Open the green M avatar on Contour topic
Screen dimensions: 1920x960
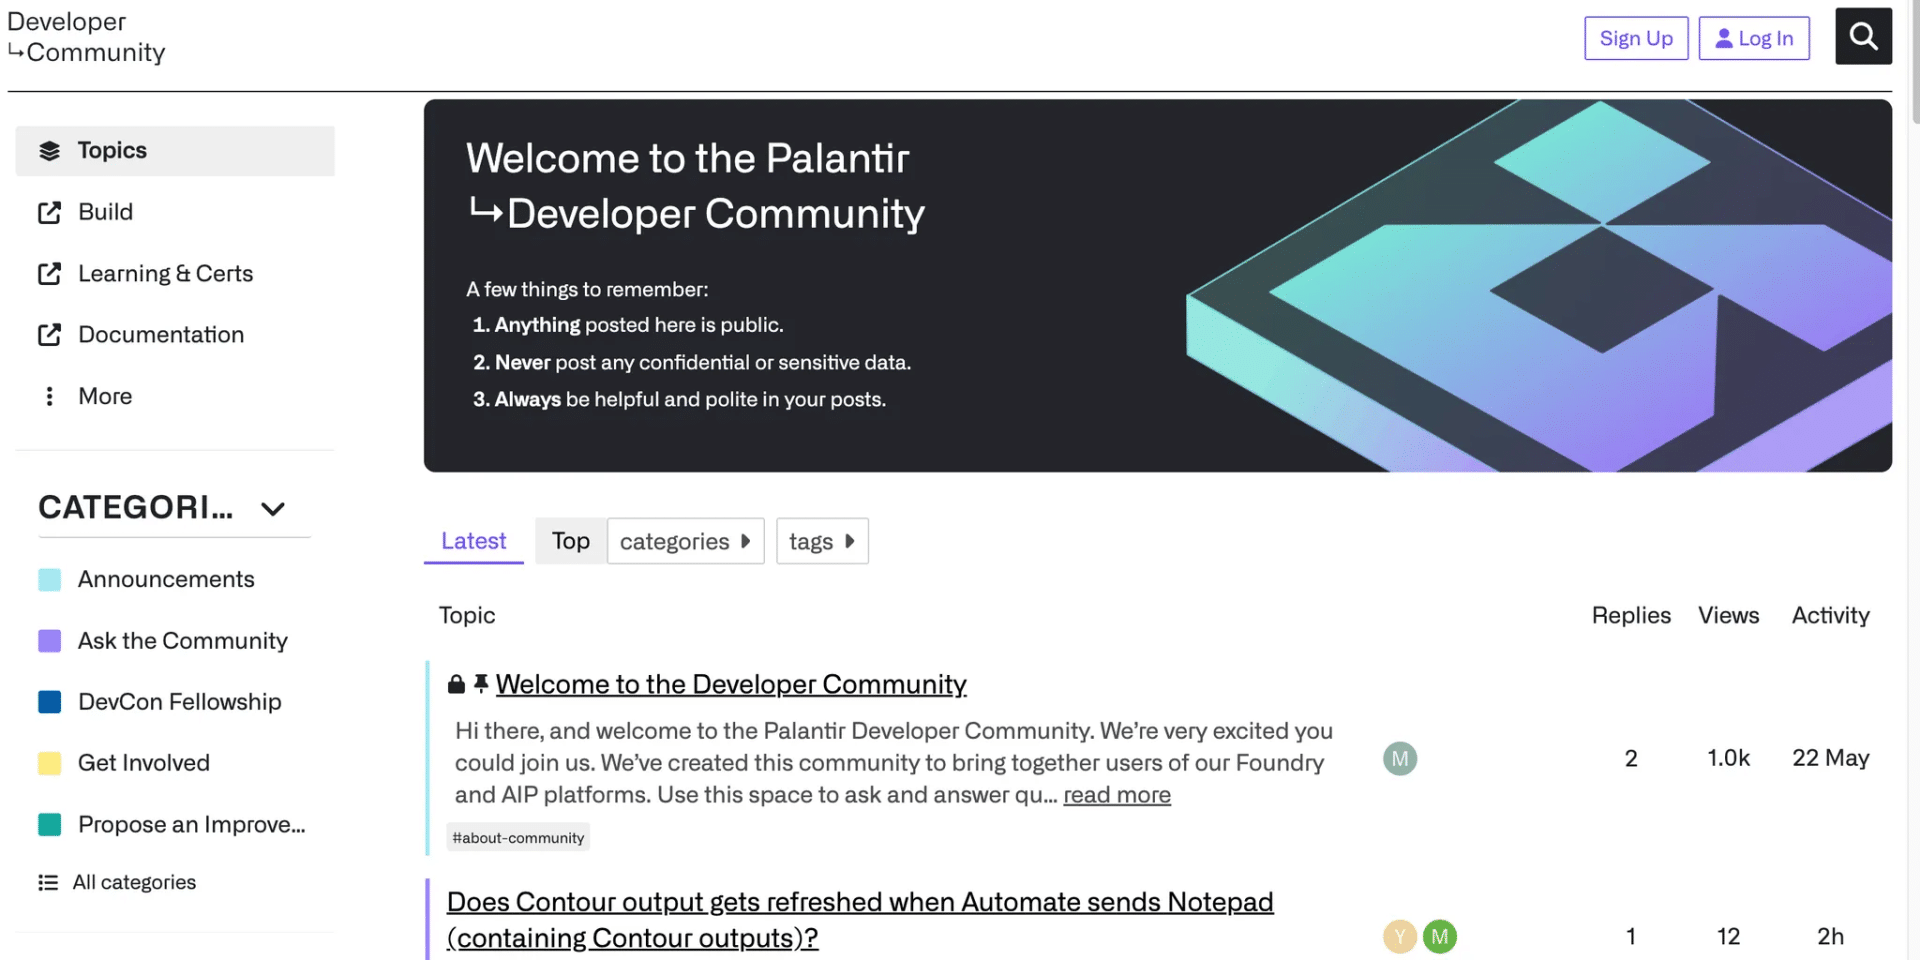pyautogui.click(x=1440, y=937)
